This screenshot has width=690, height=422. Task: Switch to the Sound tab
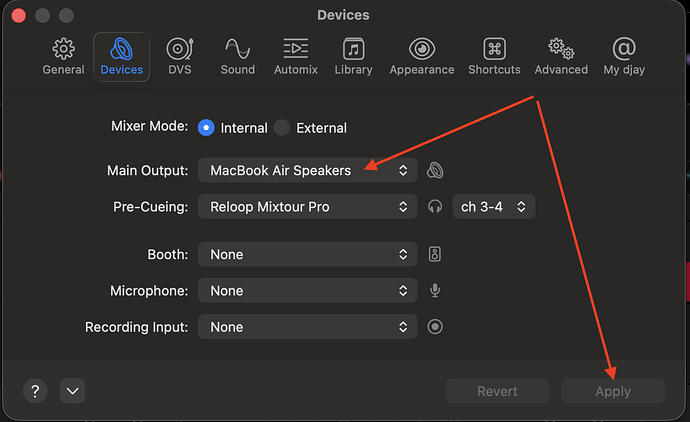click(238, 57)
